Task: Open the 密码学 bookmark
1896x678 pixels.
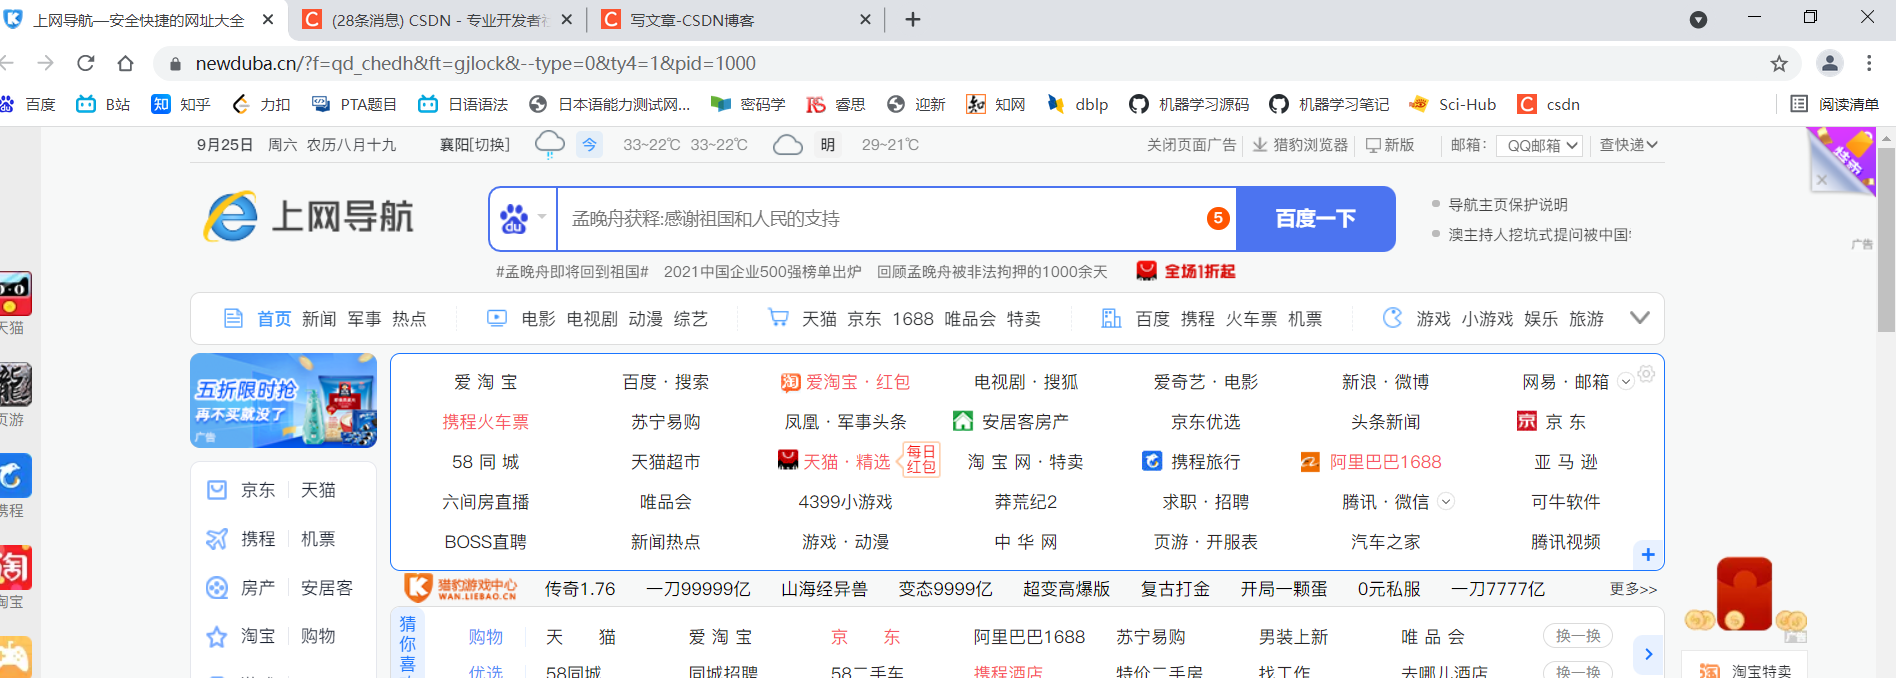Action: point(748,104)
